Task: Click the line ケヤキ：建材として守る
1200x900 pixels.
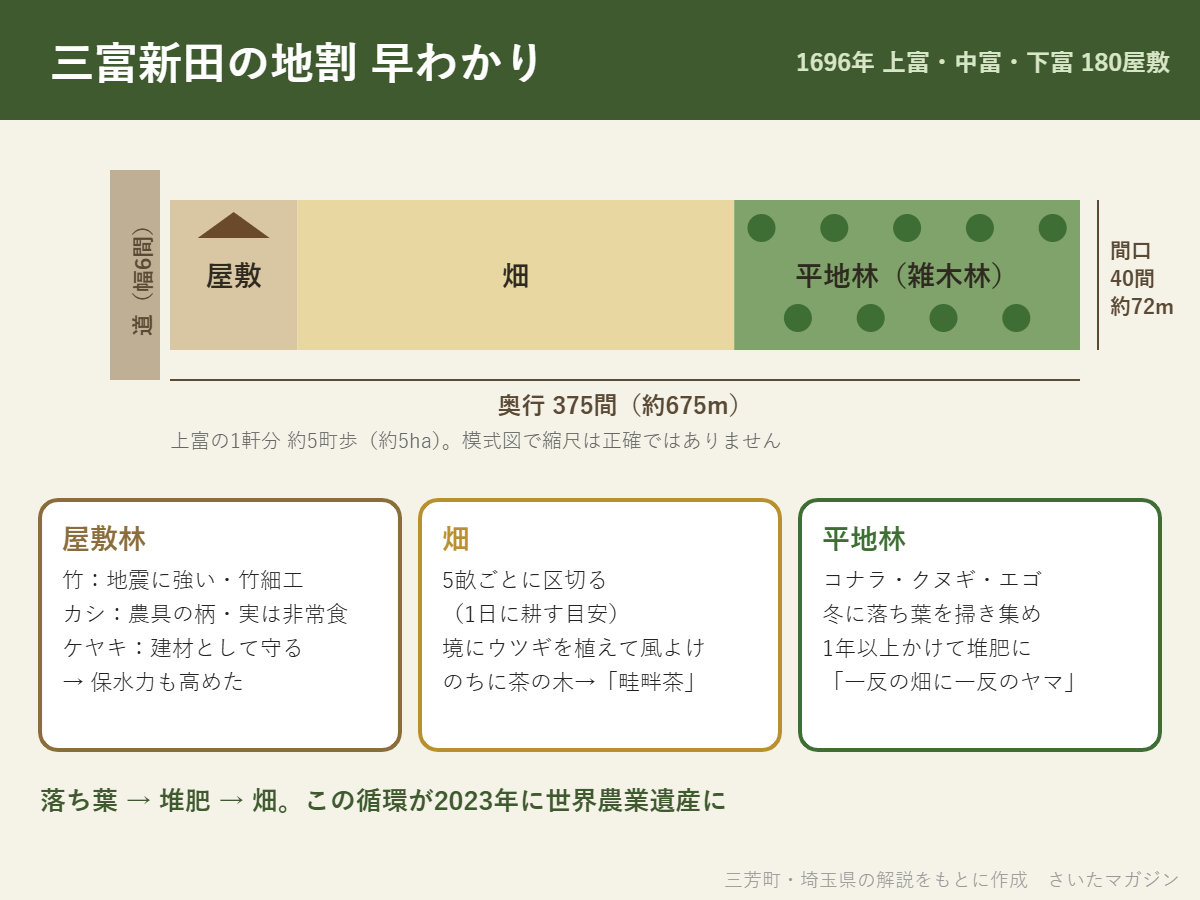Action: [x=183, y=648]
